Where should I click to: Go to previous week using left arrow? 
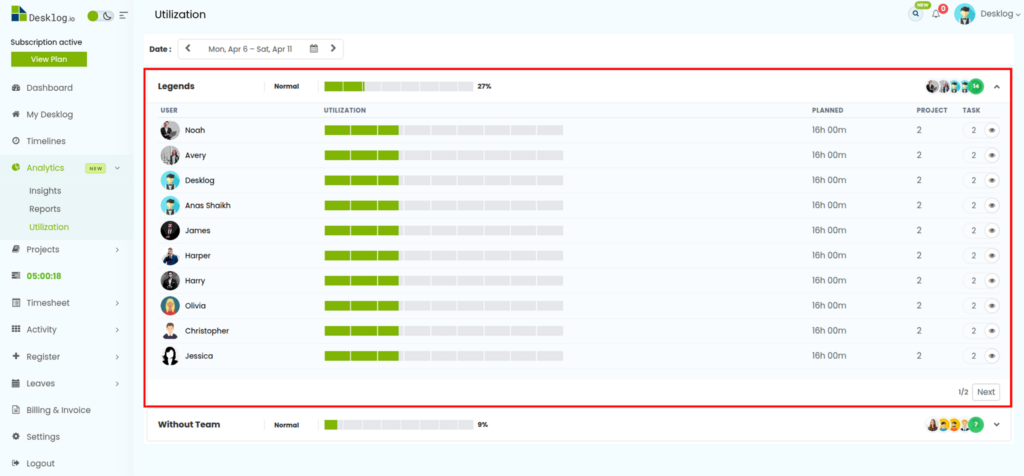(x=188, y=48)
